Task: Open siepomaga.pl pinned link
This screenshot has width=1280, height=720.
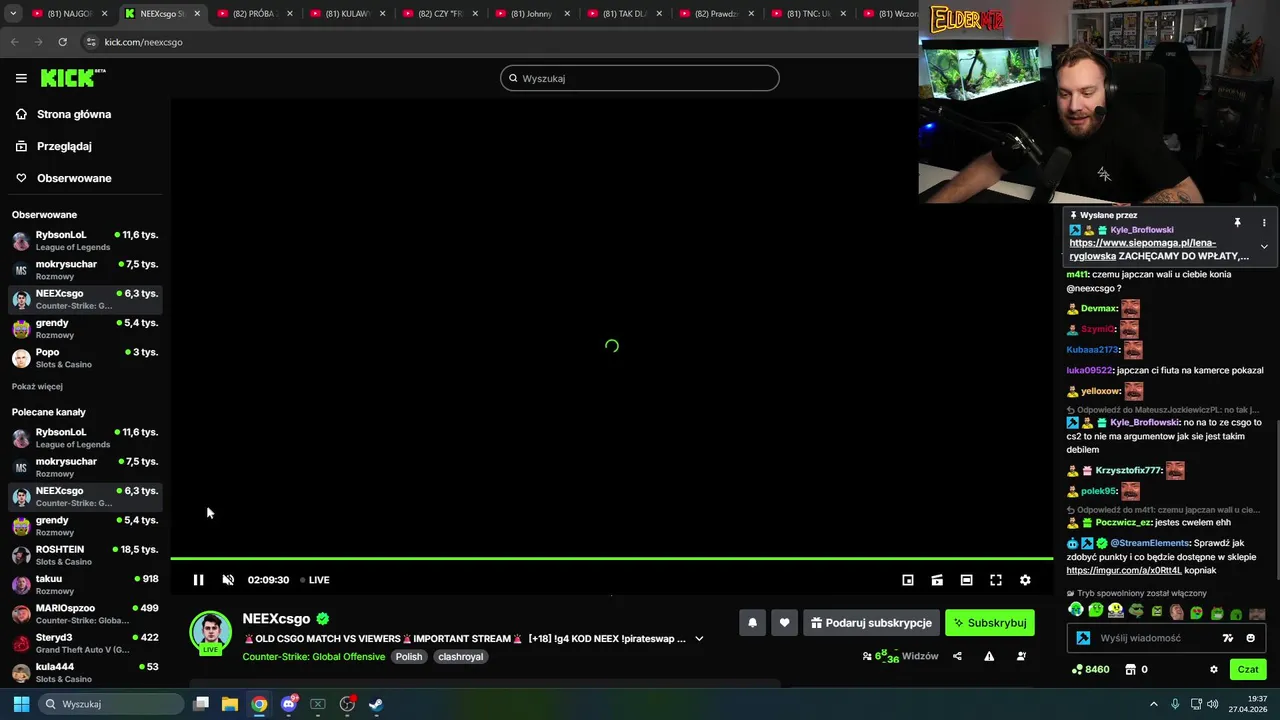Action: (x=1142, y=249)
